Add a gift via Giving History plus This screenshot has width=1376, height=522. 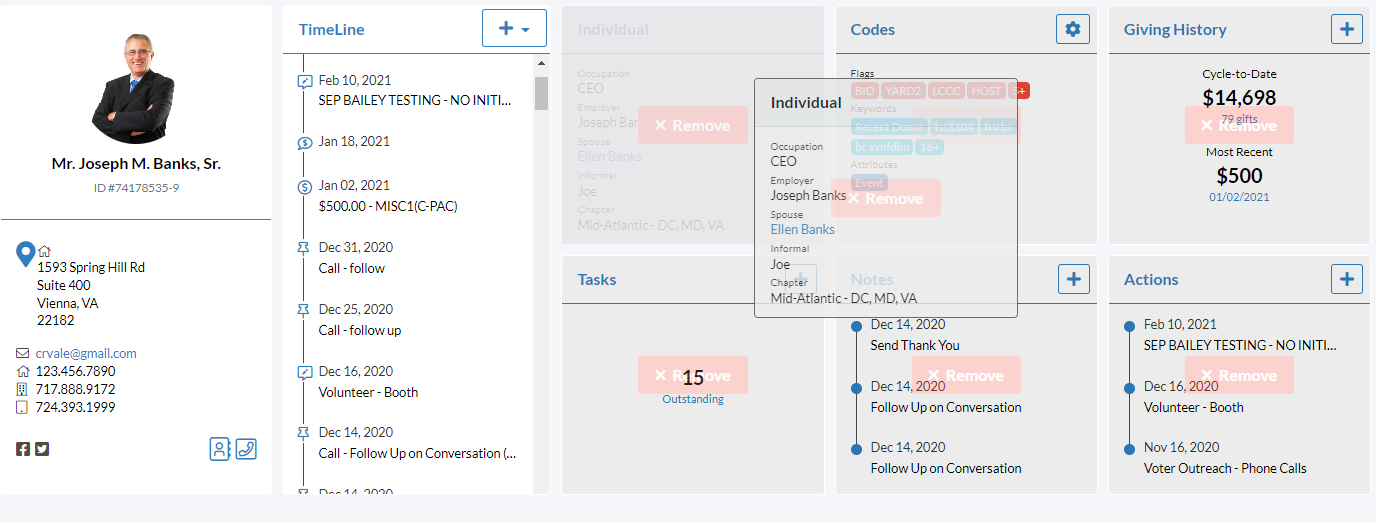tap(1347, 29)
